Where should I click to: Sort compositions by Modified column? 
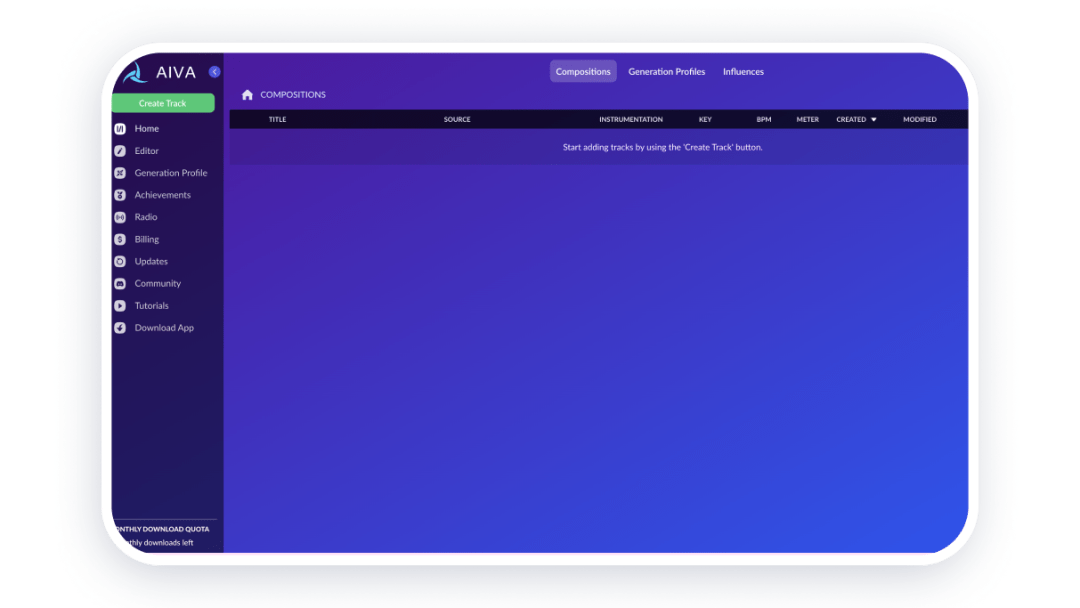point(919,120)
